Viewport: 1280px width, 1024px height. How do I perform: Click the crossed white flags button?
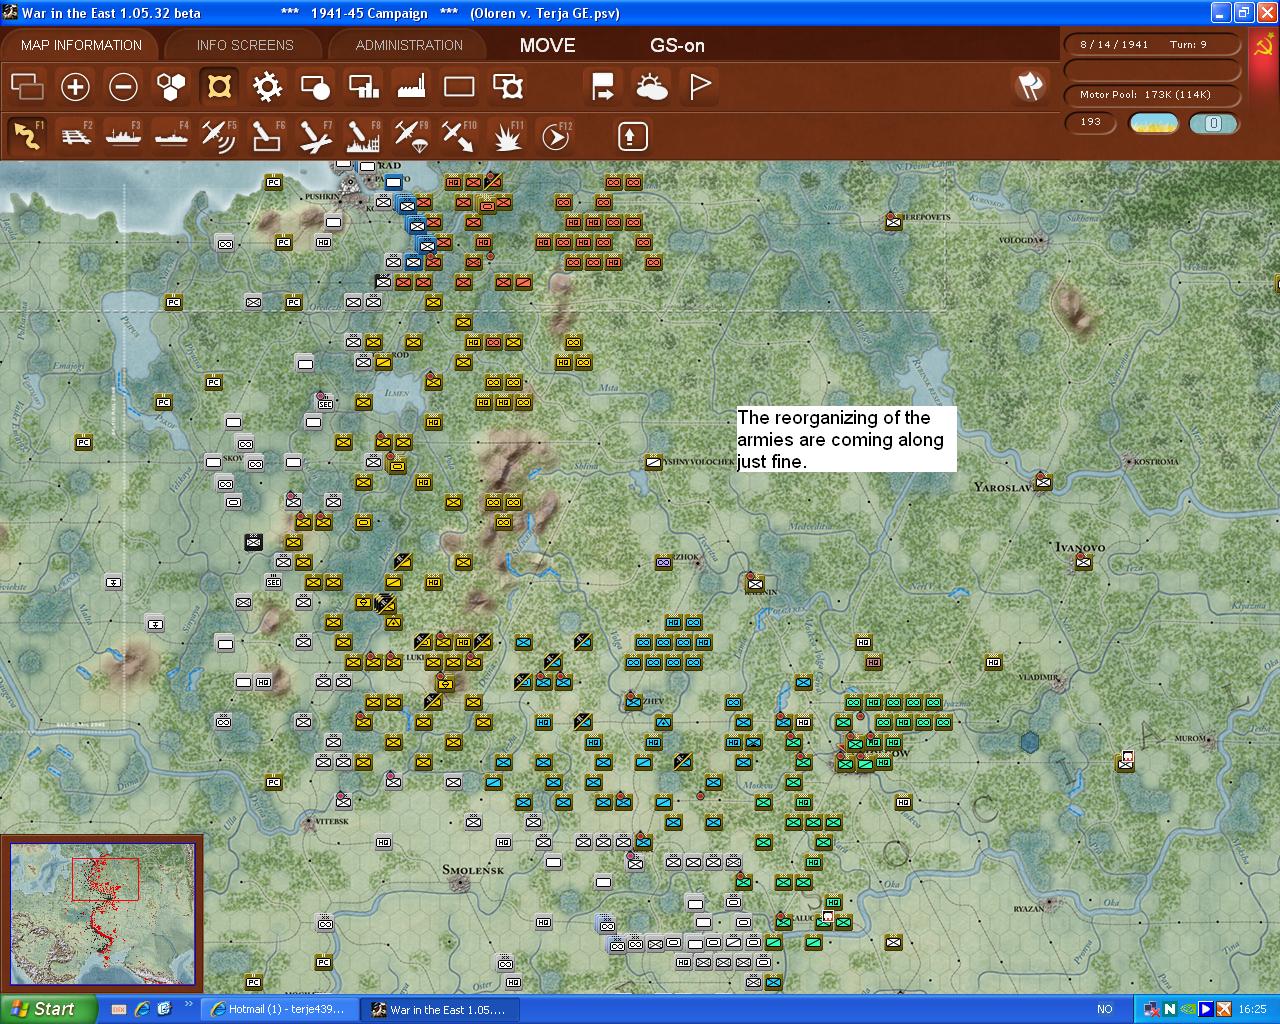pyautogui.click(x=1030, y=86)
